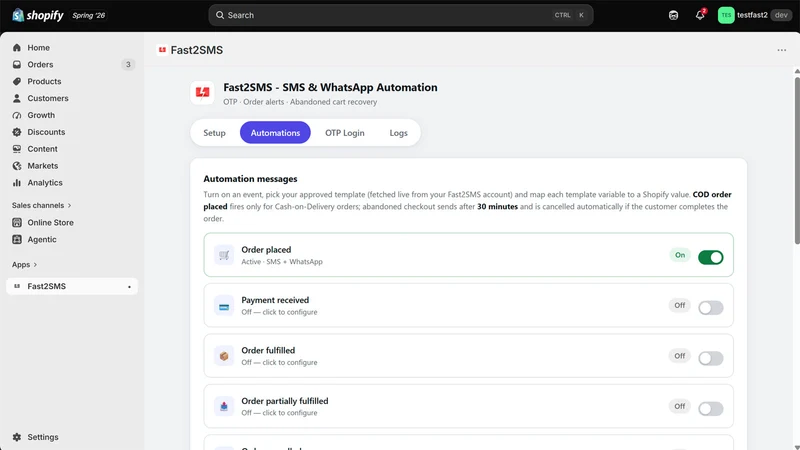Enable the Order fulfilled toggle

tap(711, 358)
